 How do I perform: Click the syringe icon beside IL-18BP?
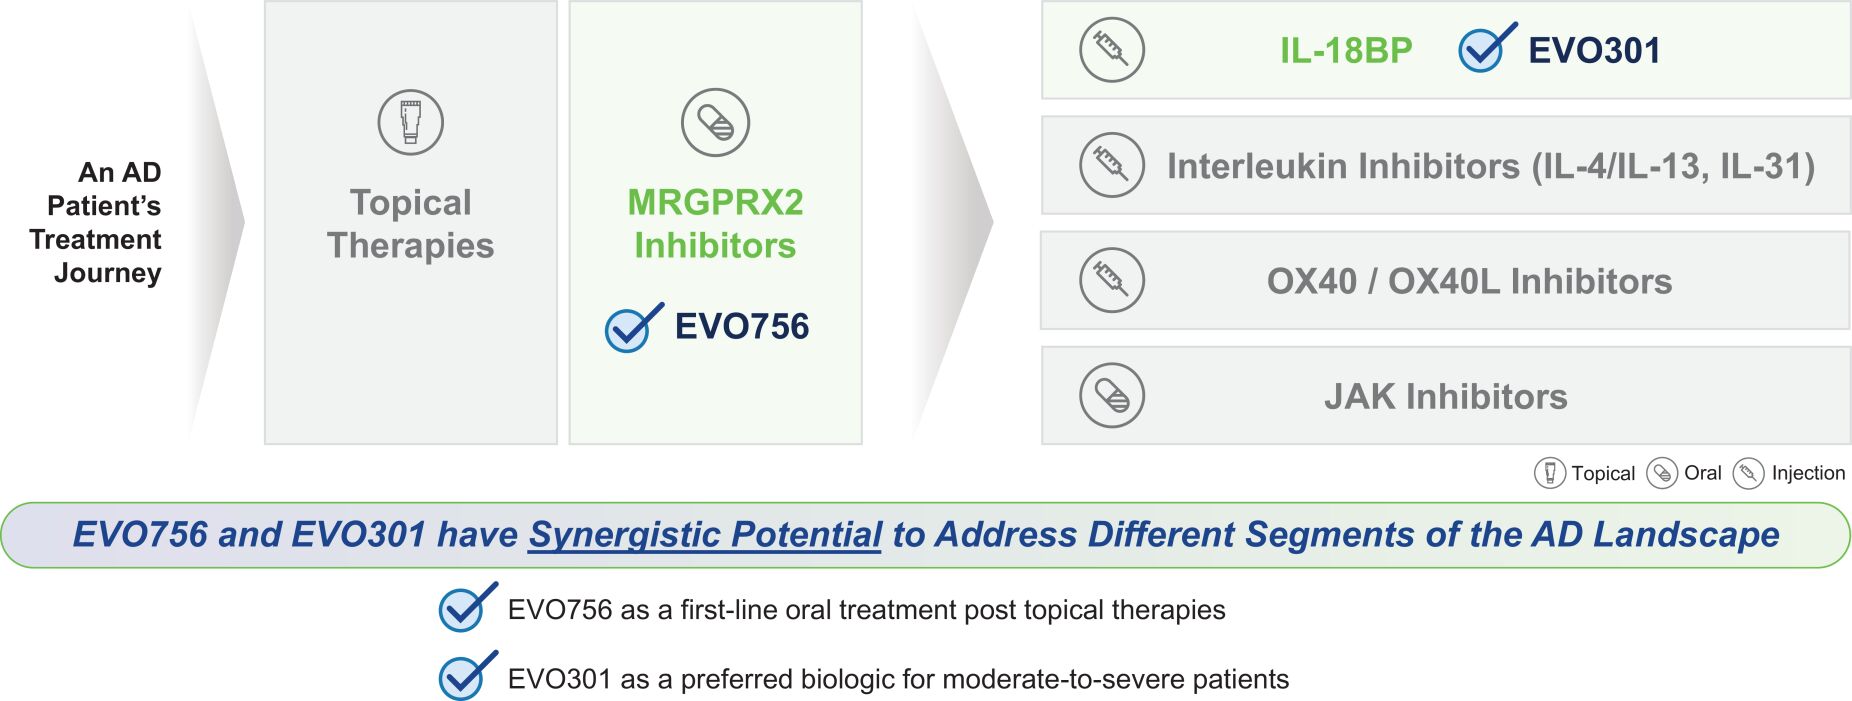[x=1111, y=50]
